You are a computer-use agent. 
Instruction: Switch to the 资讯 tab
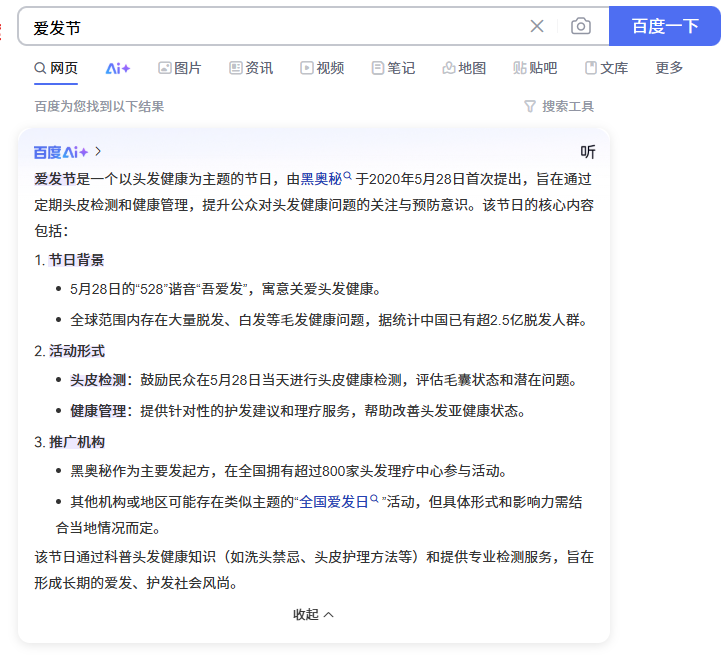click(x=251, y=68)
